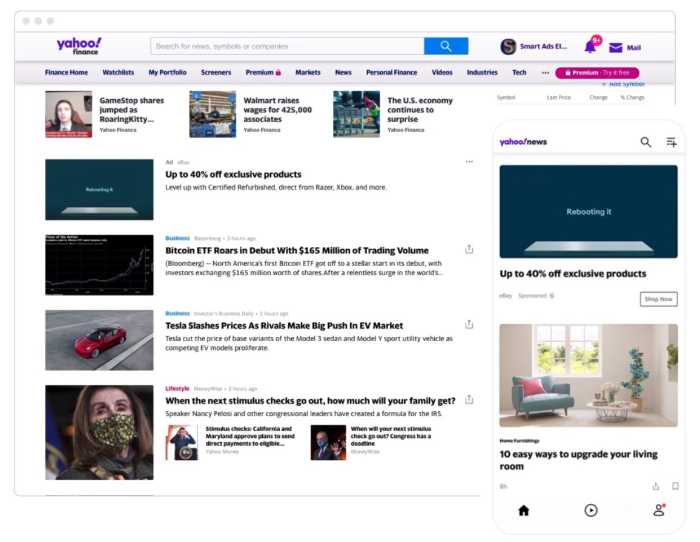Open the Finance Home tab

66,72
